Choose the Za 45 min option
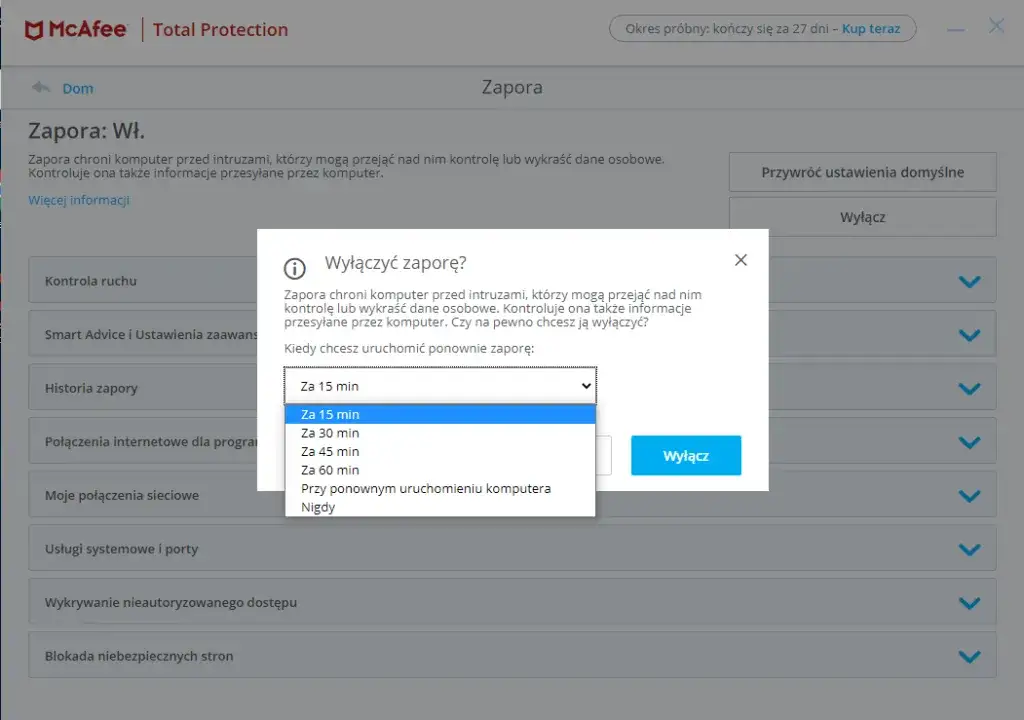Image resolution: width=1024 pixels, height=720 pixels. [330, 452]
